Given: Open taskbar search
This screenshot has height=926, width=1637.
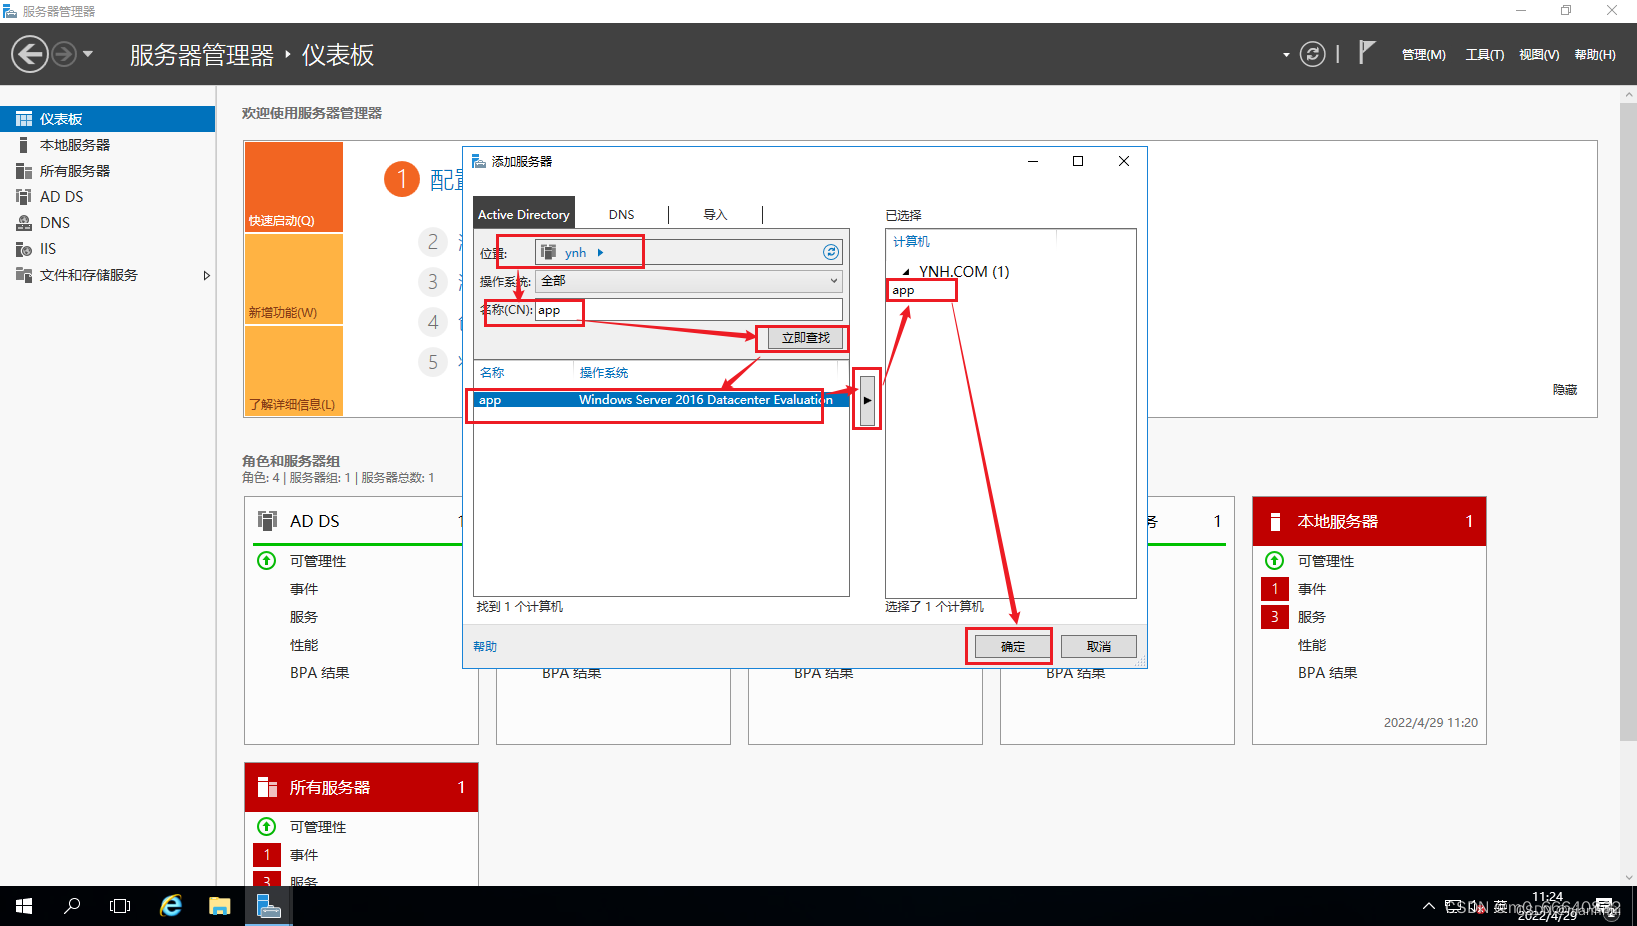Looking at the screenshot, I should [x=72, y=906].
